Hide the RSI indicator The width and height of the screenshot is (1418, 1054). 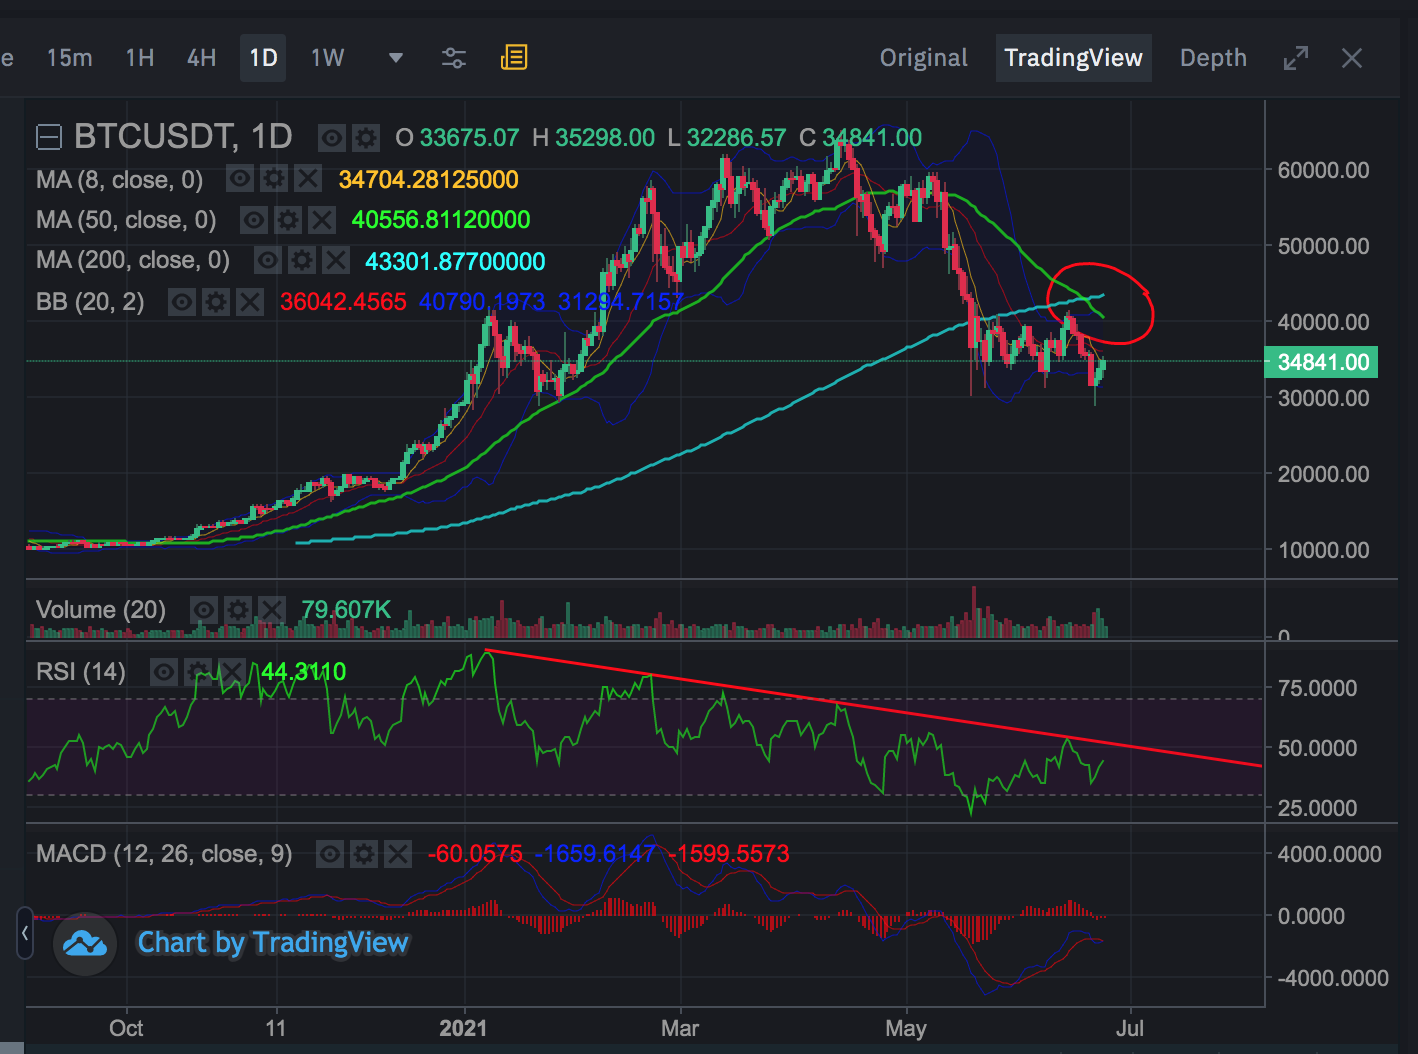click(164, 671)
